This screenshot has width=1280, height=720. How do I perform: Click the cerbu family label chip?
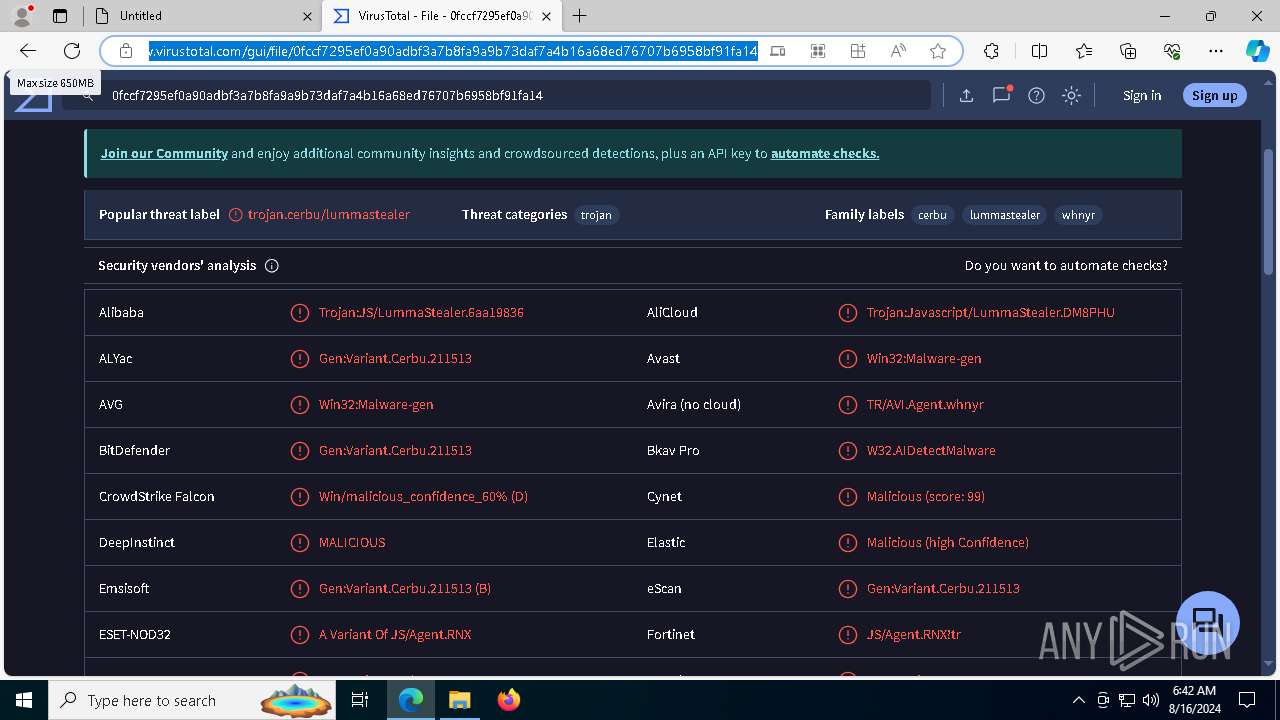[932, 215]
